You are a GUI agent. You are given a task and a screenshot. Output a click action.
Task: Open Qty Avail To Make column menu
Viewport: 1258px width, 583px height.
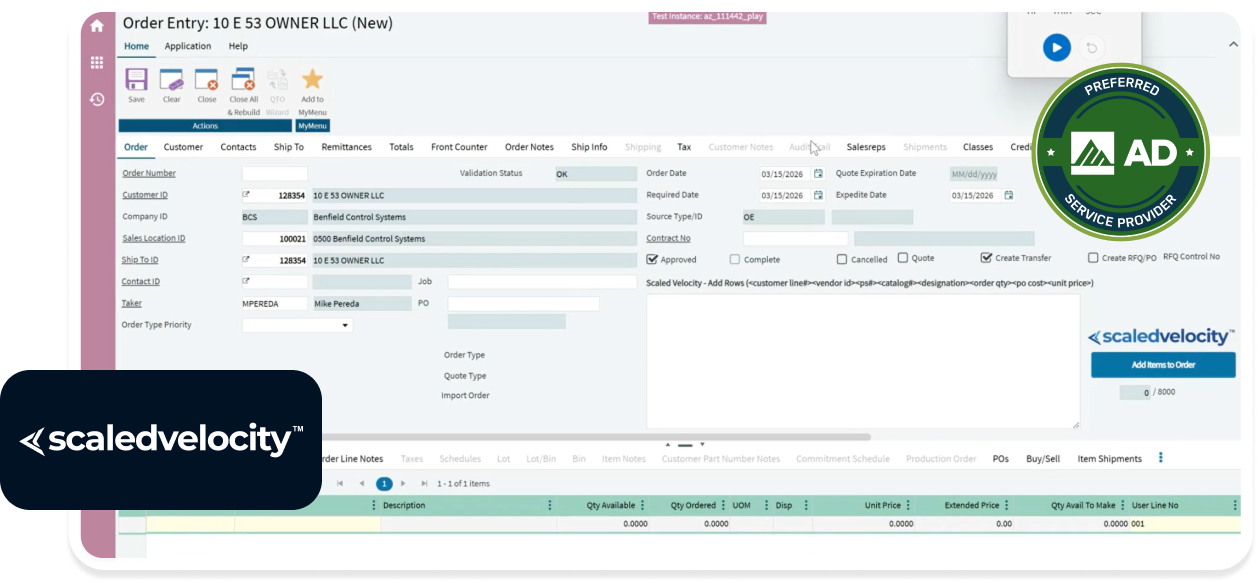point(1123,505)
